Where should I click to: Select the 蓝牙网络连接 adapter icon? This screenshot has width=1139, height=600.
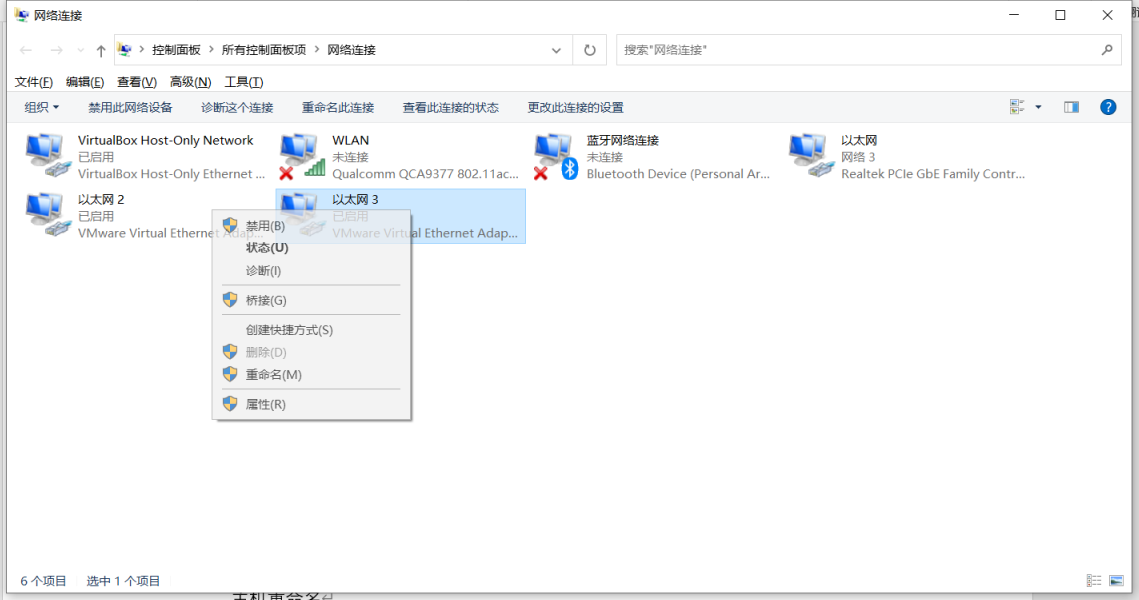coord(556,155)
